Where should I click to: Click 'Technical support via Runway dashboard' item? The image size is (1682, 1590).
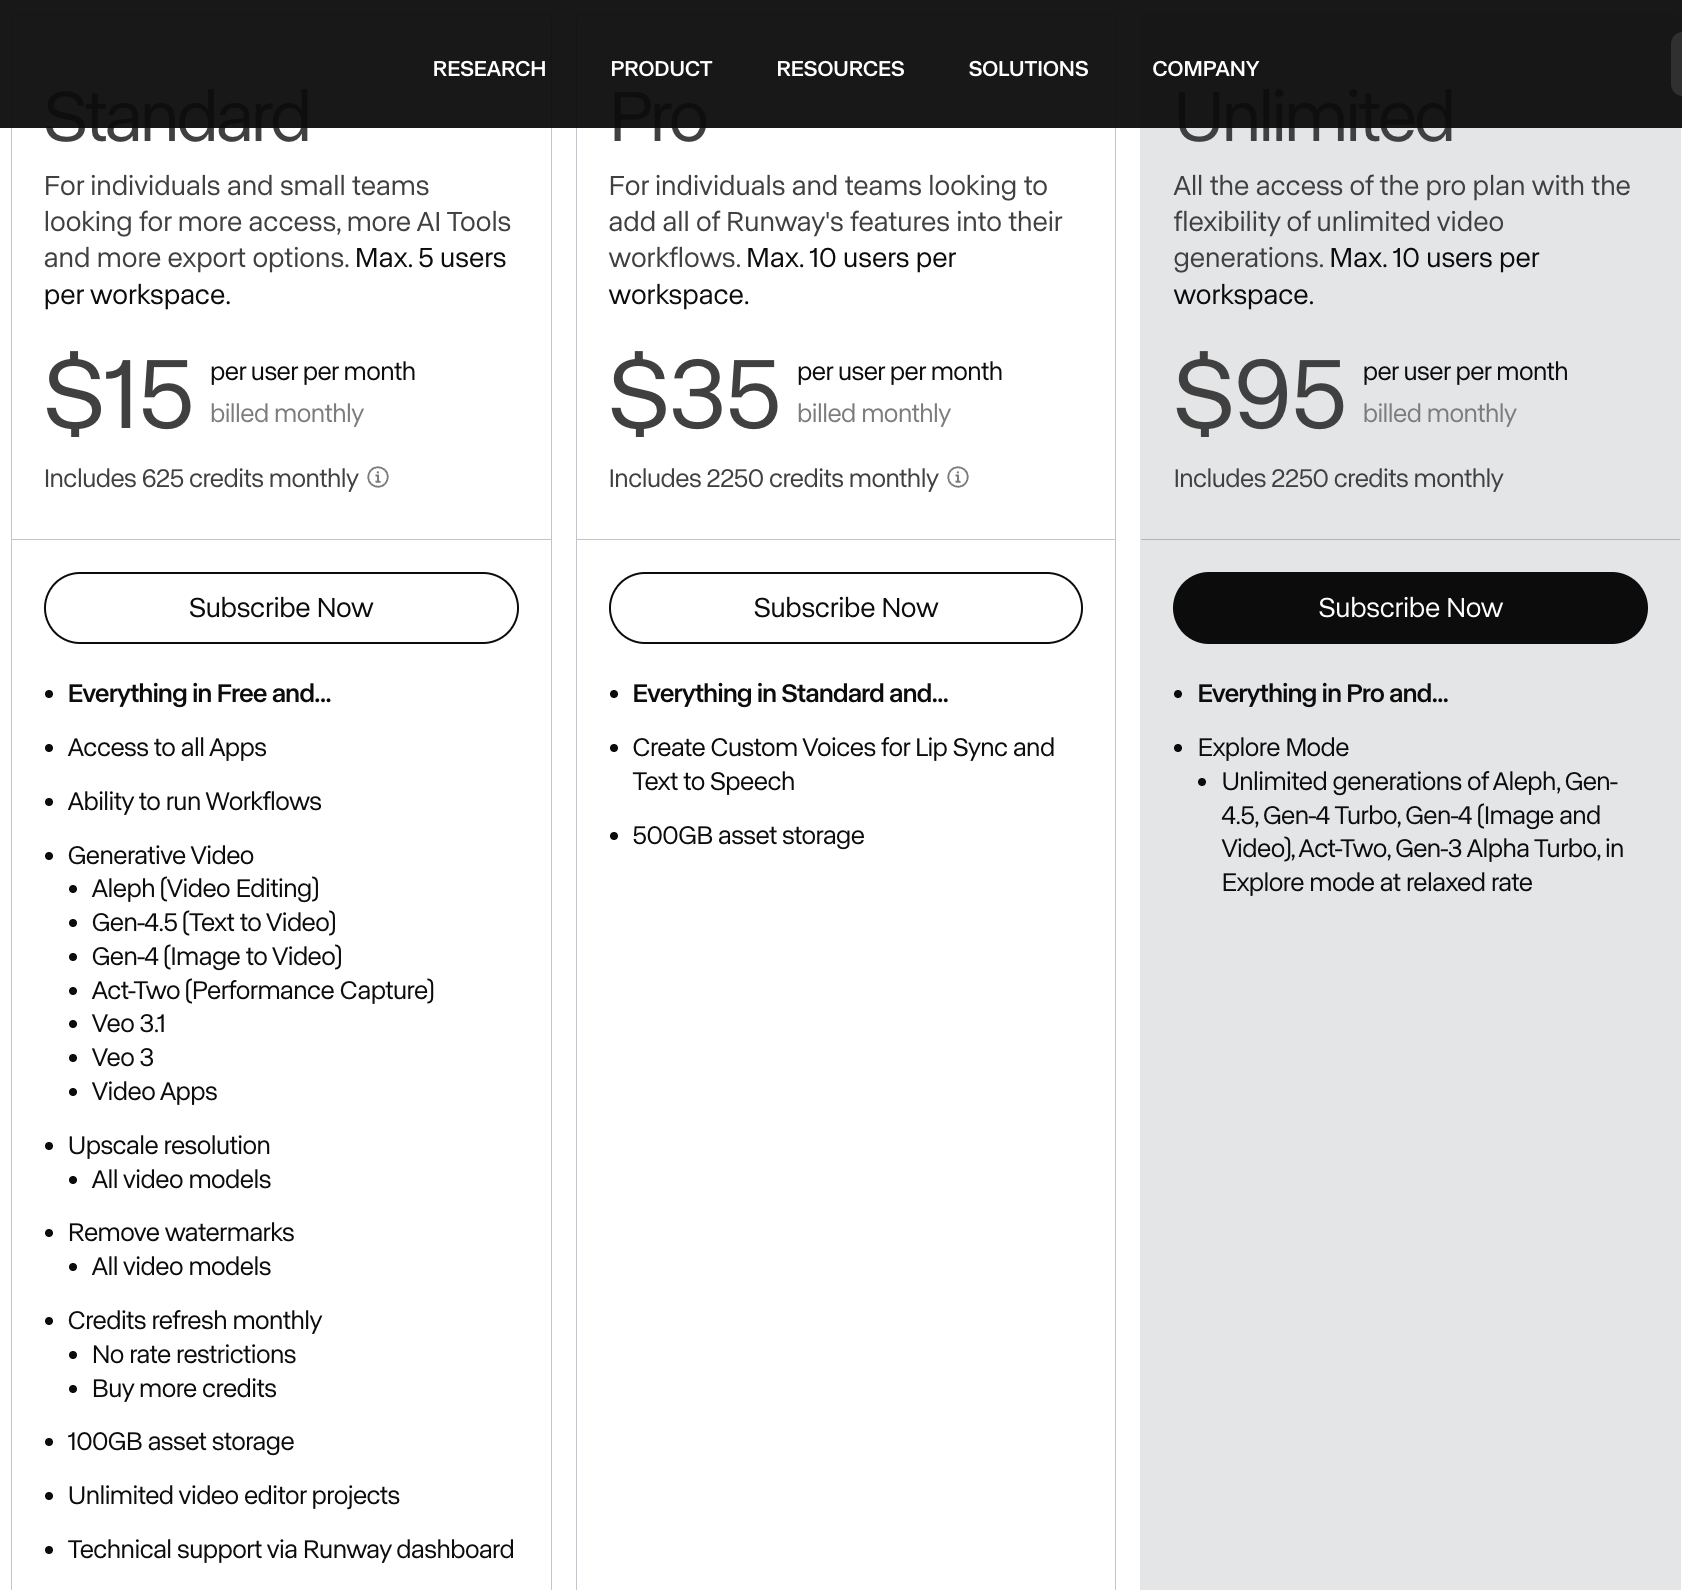click(x=290, y=1550)
